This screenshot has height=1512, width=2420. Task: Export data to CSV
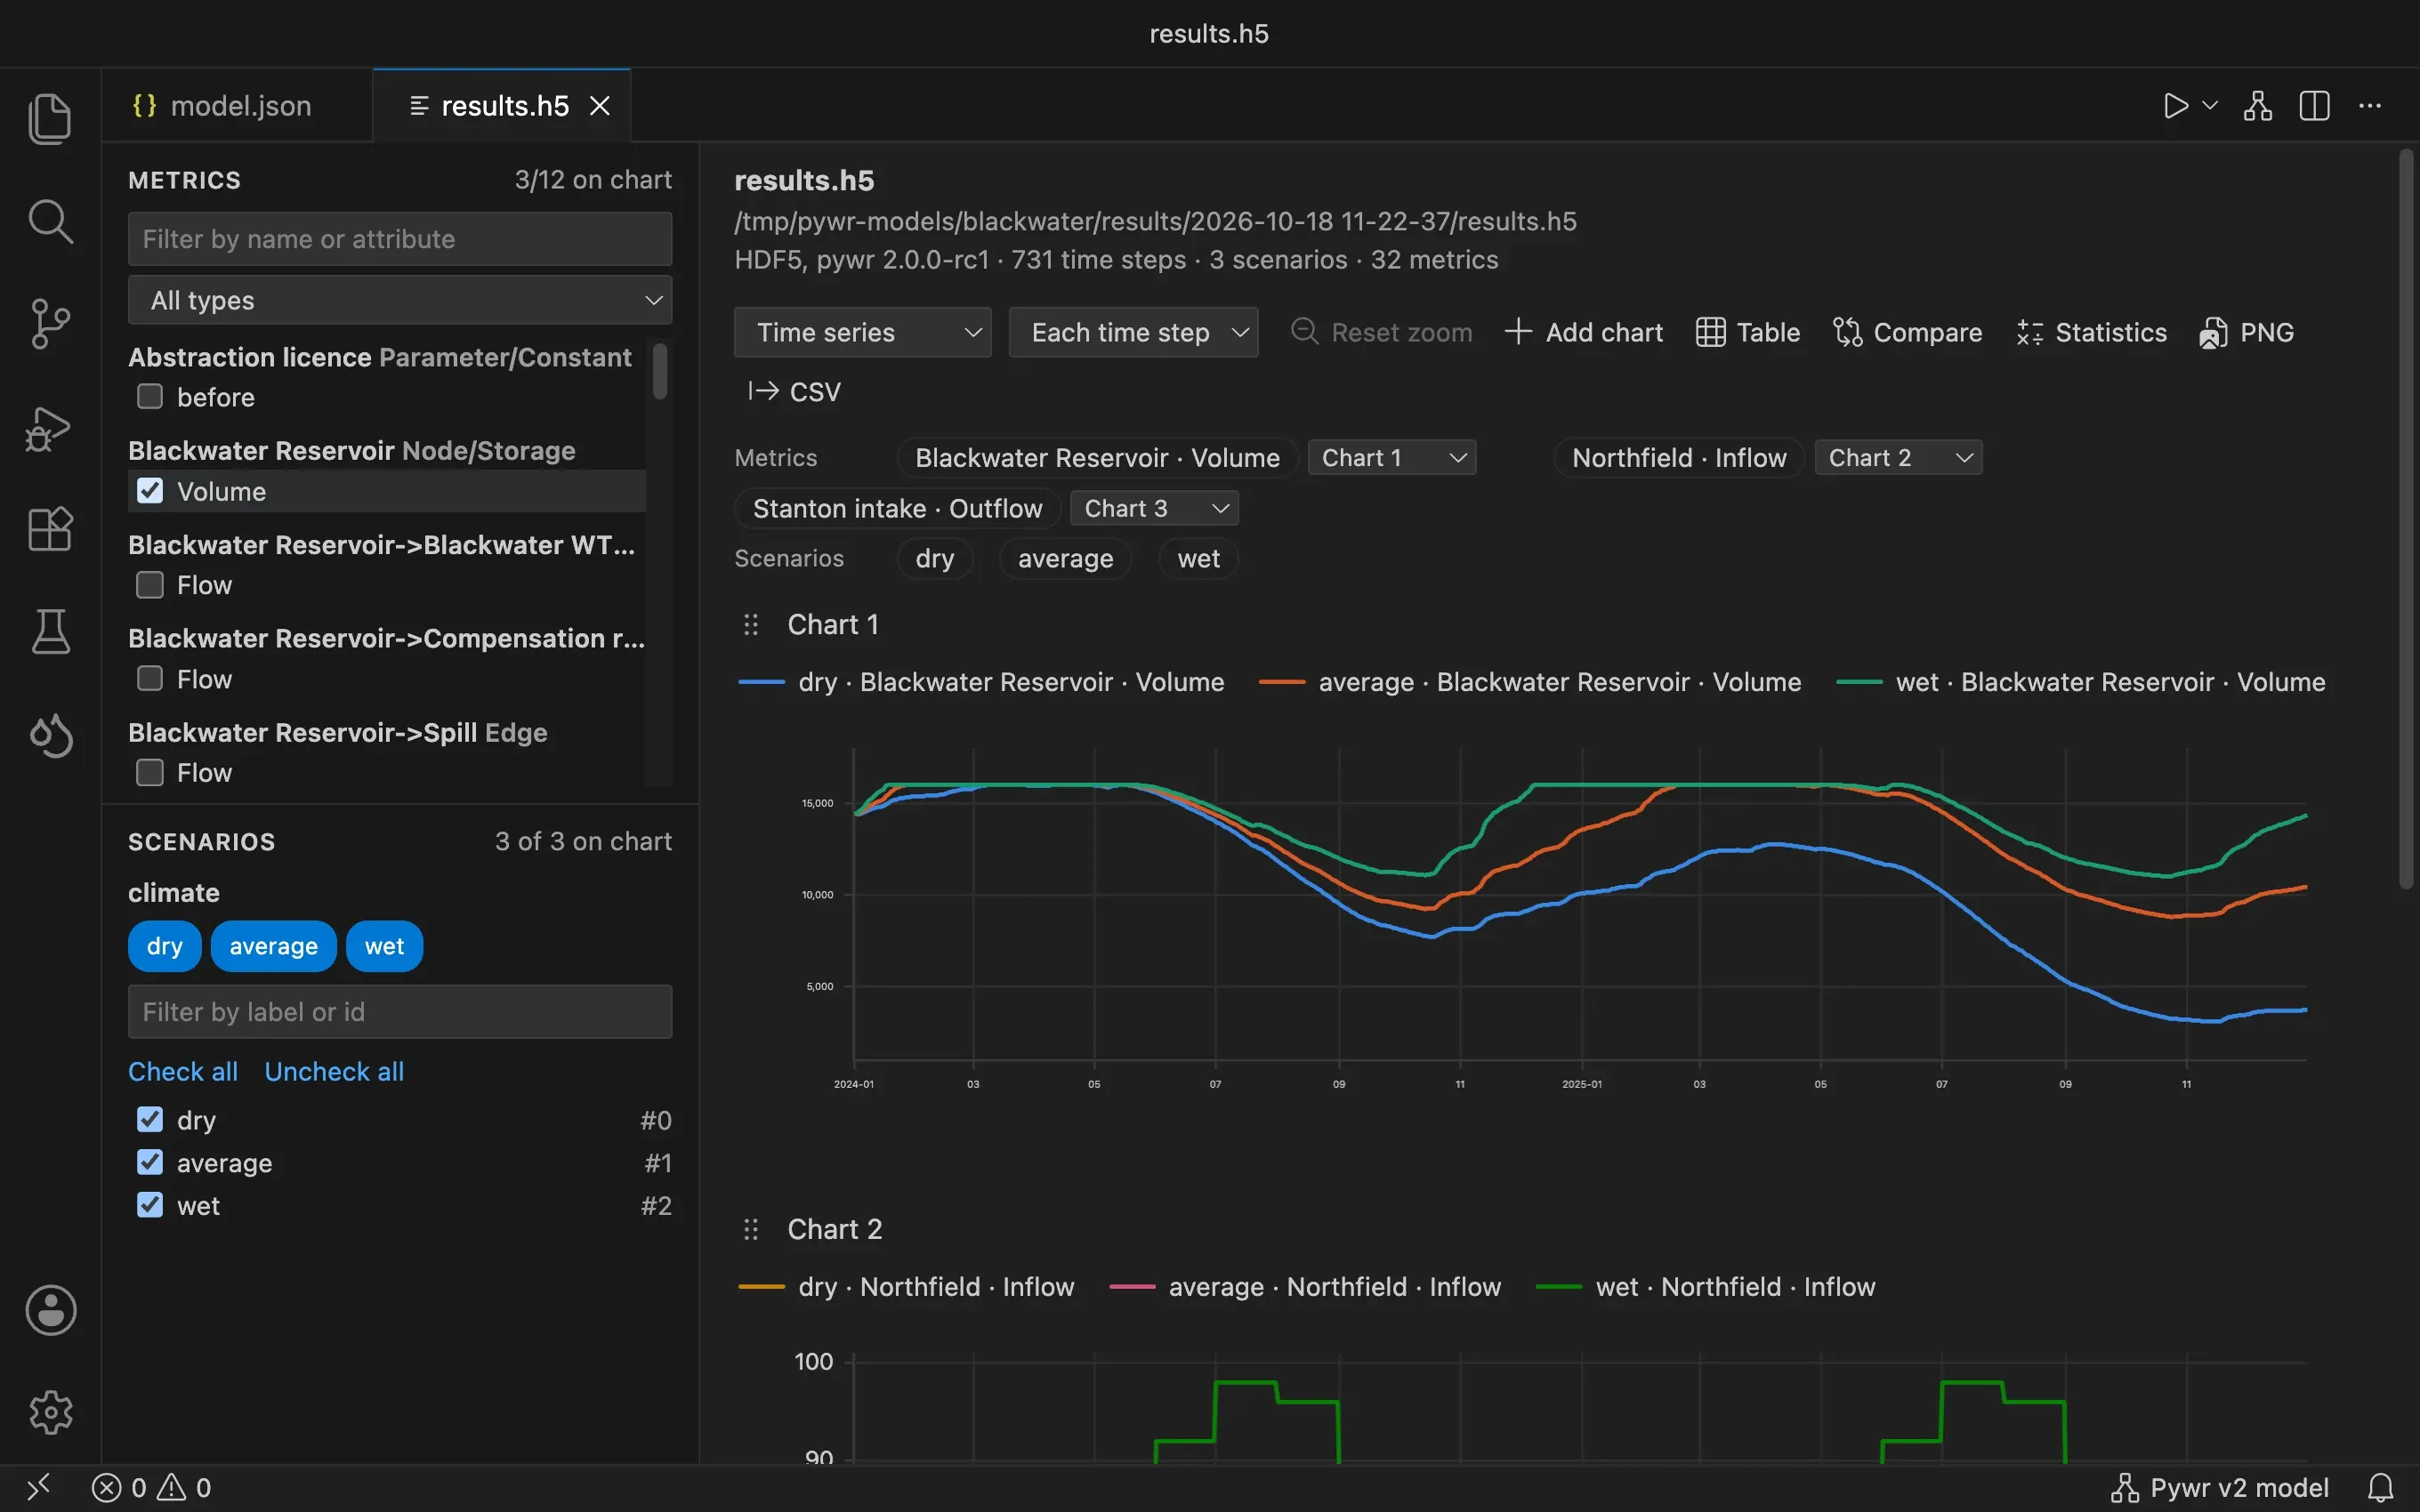794,391
